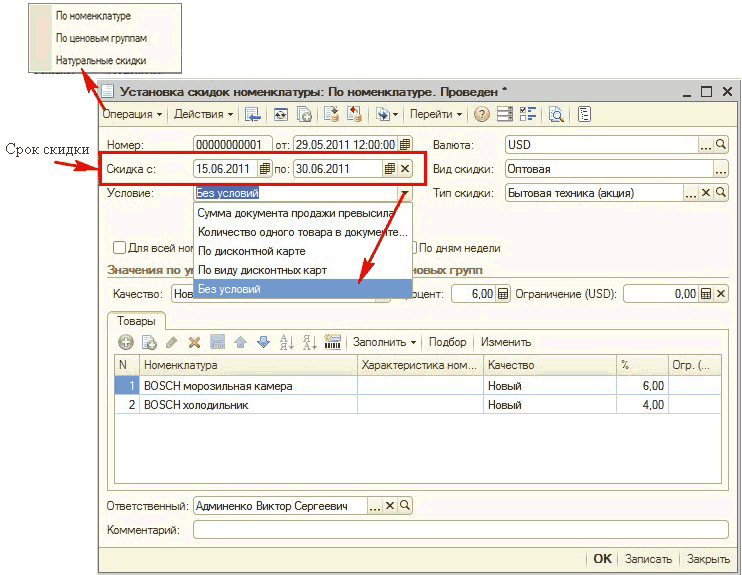742x575 pixels.
Task: Open calendar for the Скидка с date
Action: point(265,169)
